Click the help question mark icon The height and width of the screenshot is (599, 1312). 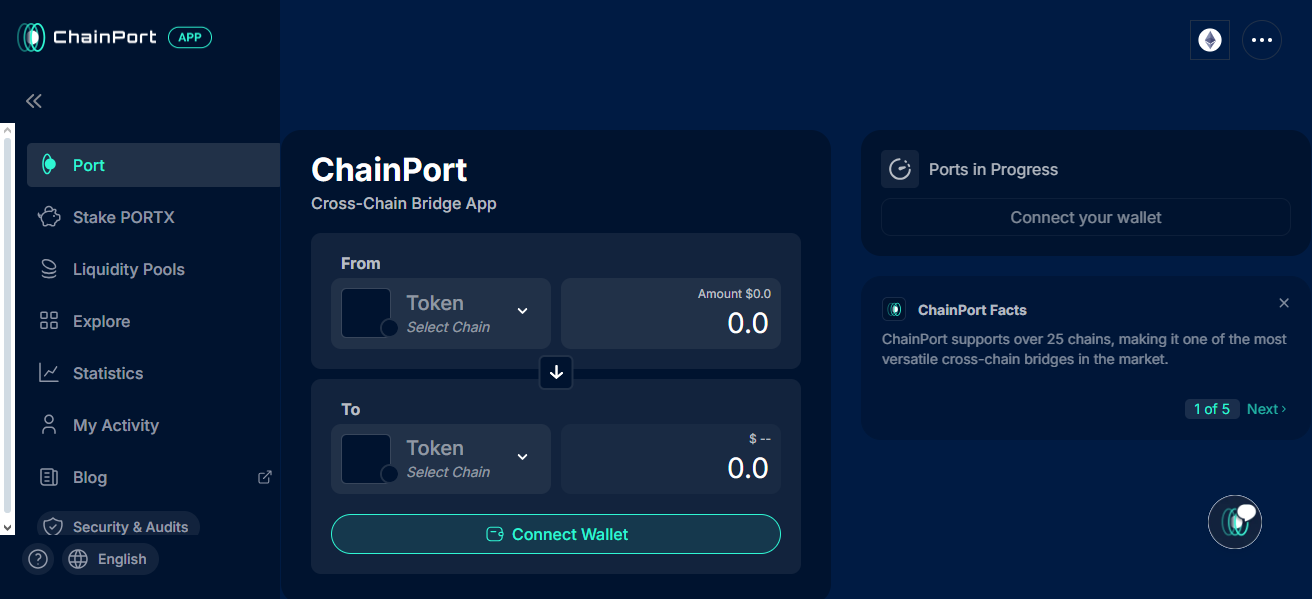38,559
